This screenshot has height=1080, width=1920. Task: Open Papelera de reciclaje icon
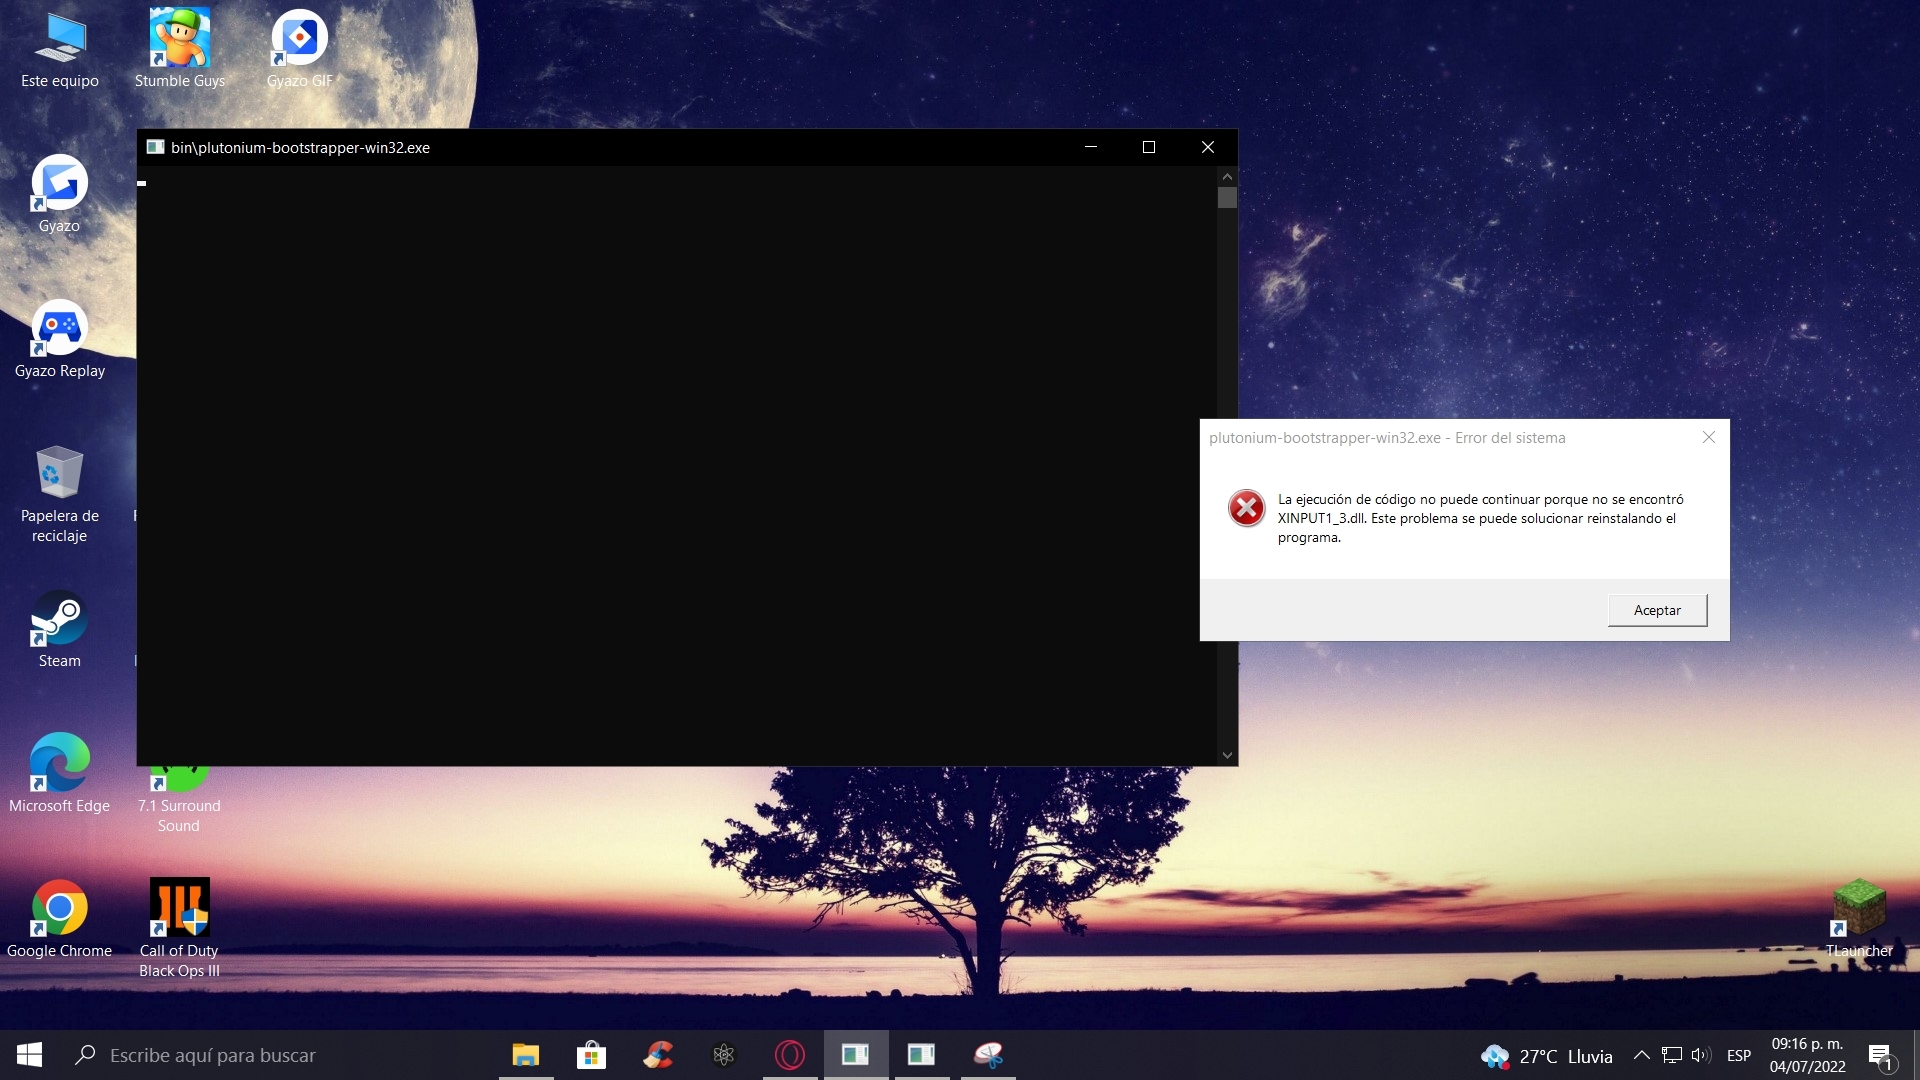(59, 475)
